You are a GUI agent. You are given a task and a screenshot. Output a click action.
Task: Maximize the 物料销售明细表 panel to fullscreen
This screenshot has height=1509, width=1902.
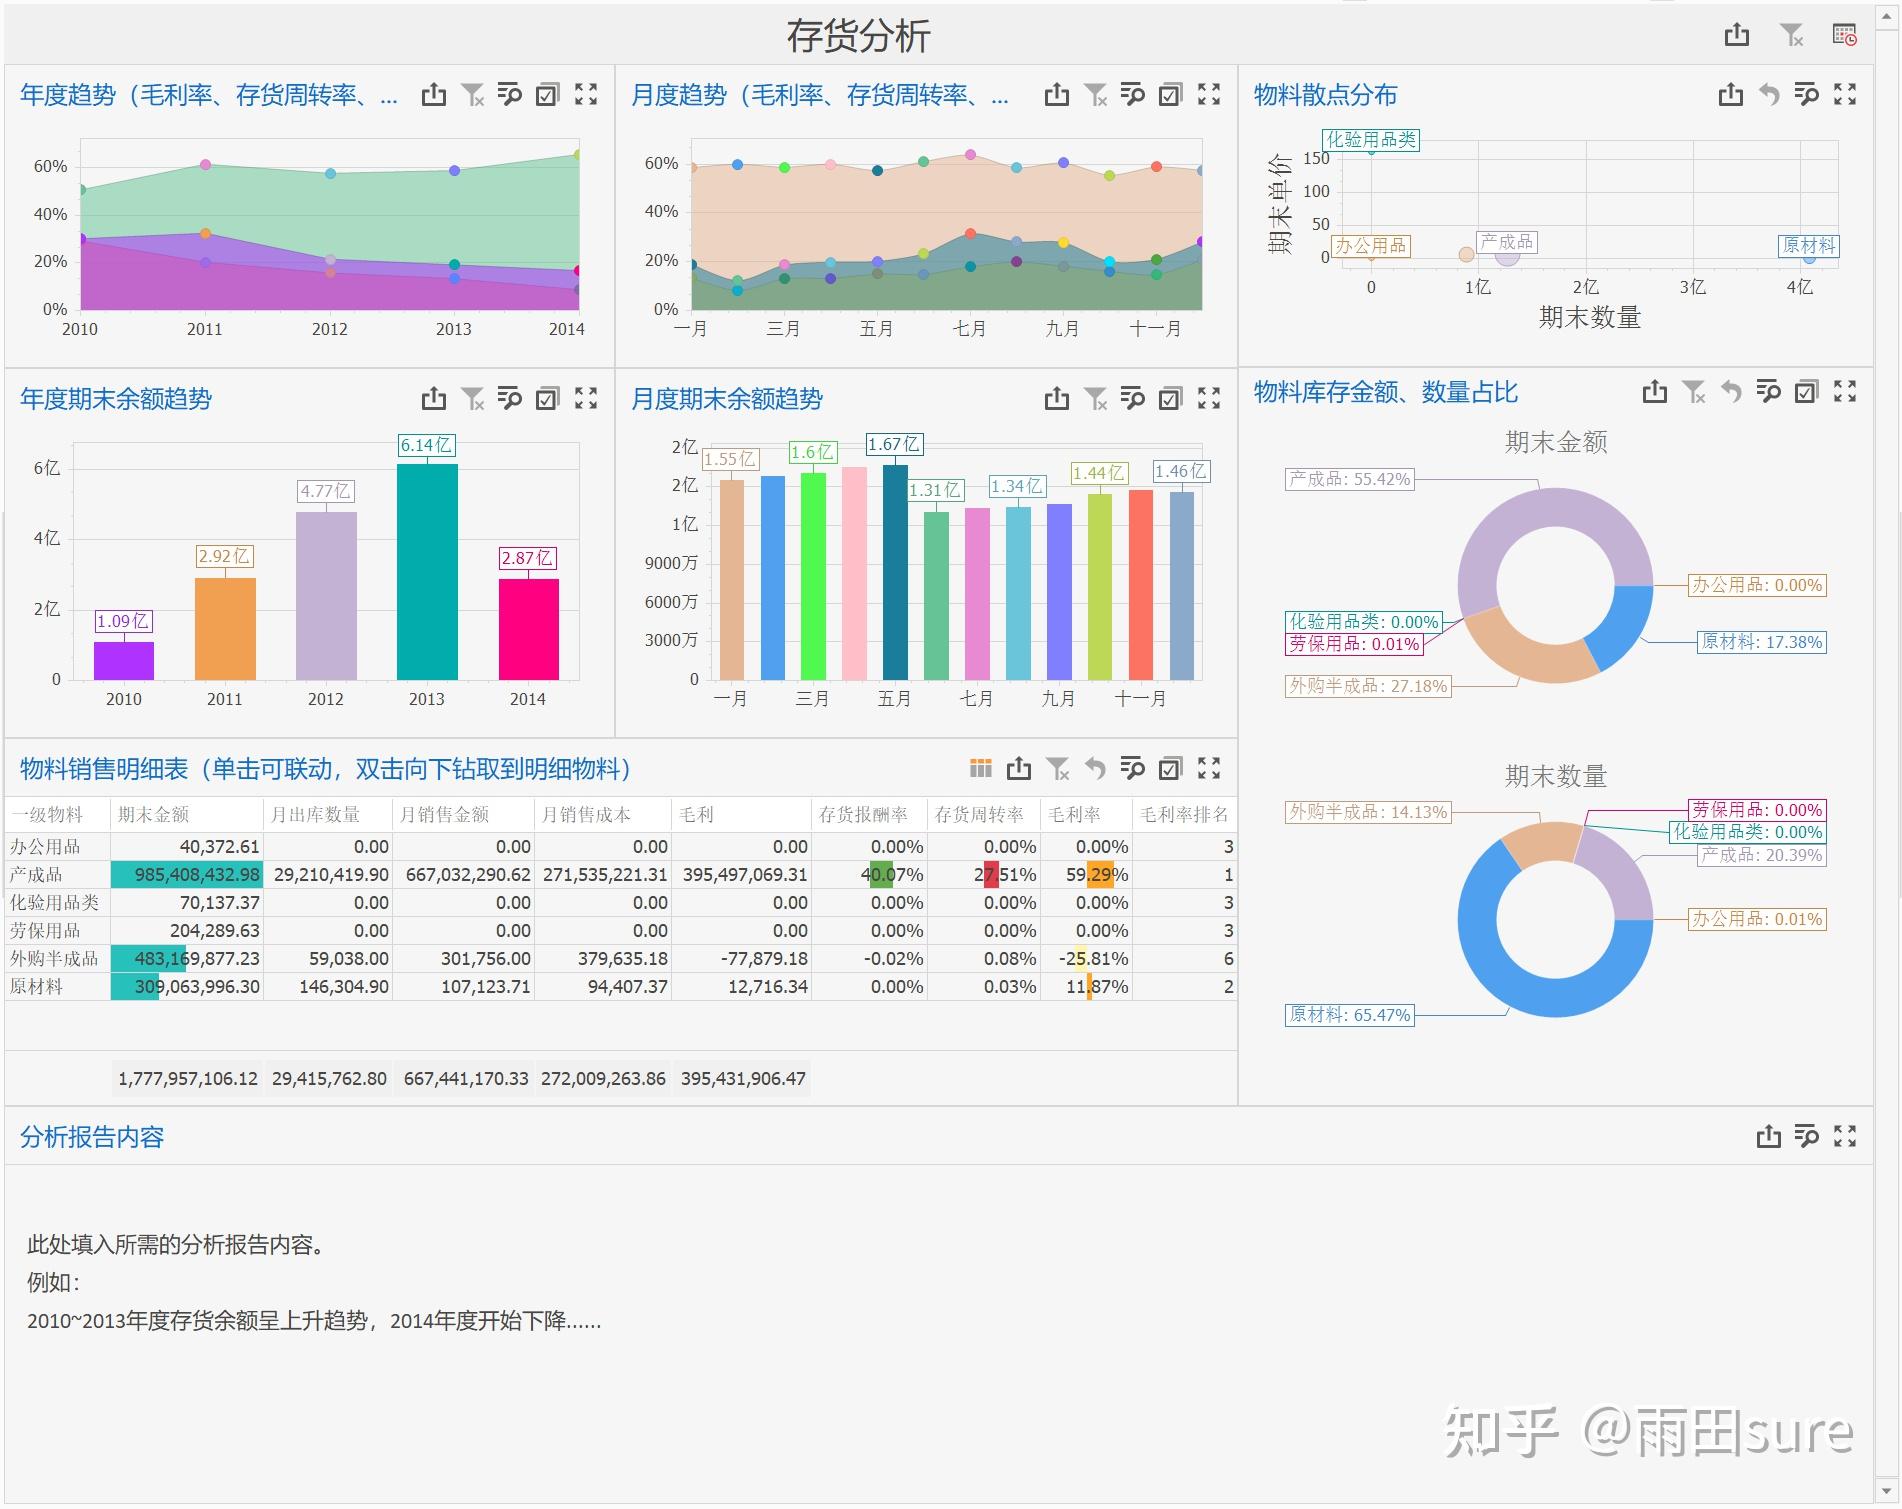tap(1209, 769)
